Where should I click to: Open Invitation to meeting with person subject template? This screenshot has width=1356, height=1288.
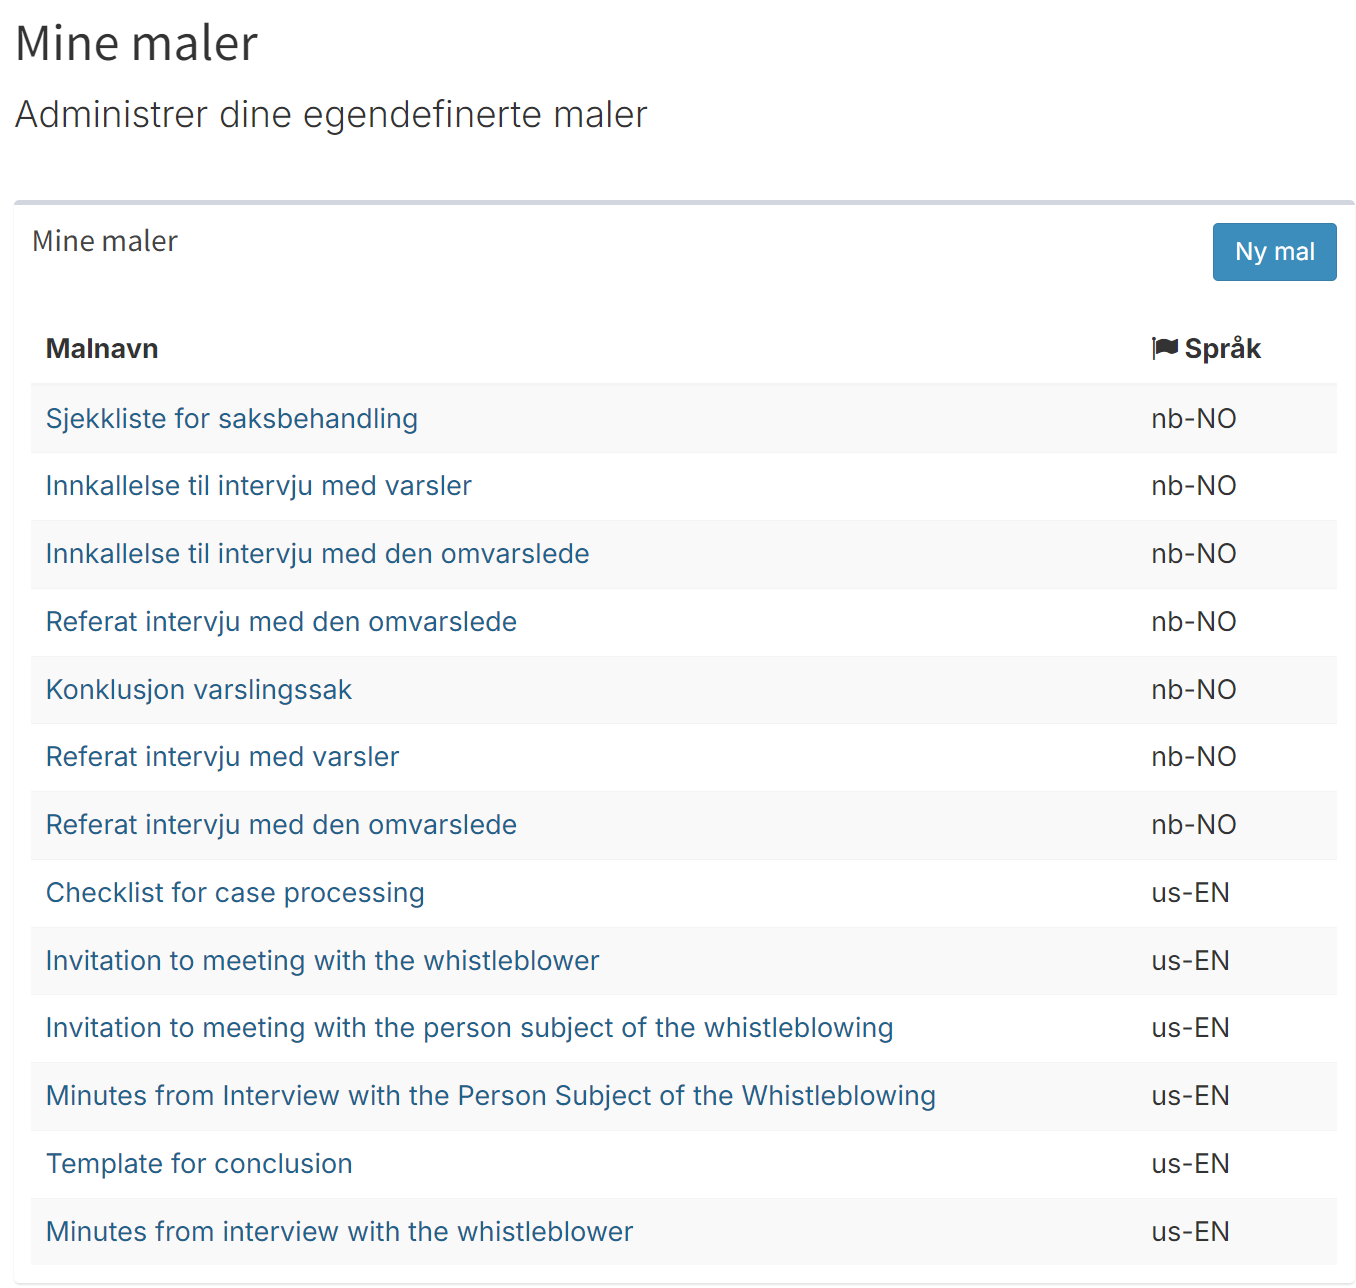click(470, 1028)
